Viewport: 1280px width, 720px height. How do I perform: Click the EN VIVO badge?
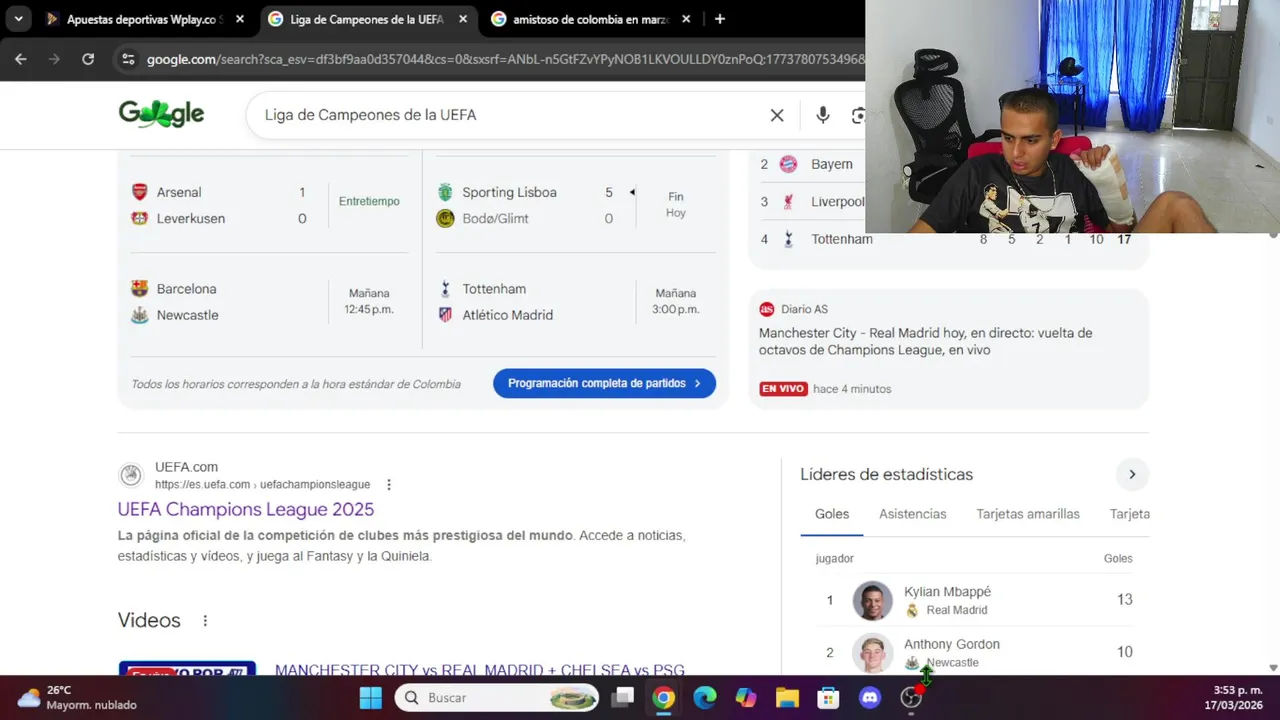coord(783,389)
